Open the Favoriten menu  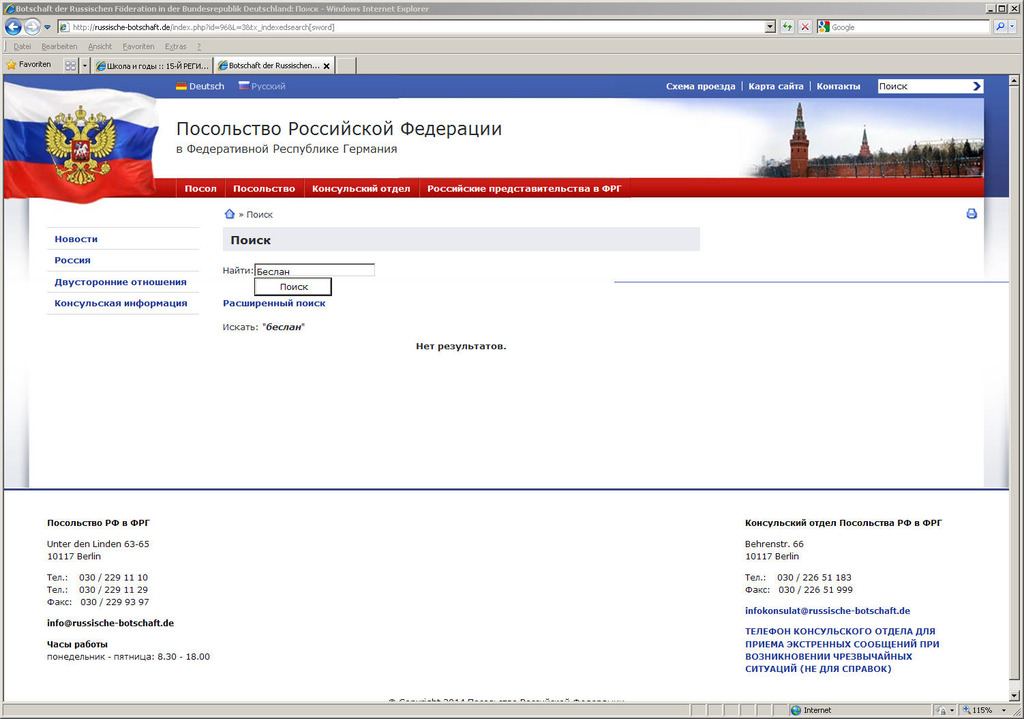(x=138, y=47)
